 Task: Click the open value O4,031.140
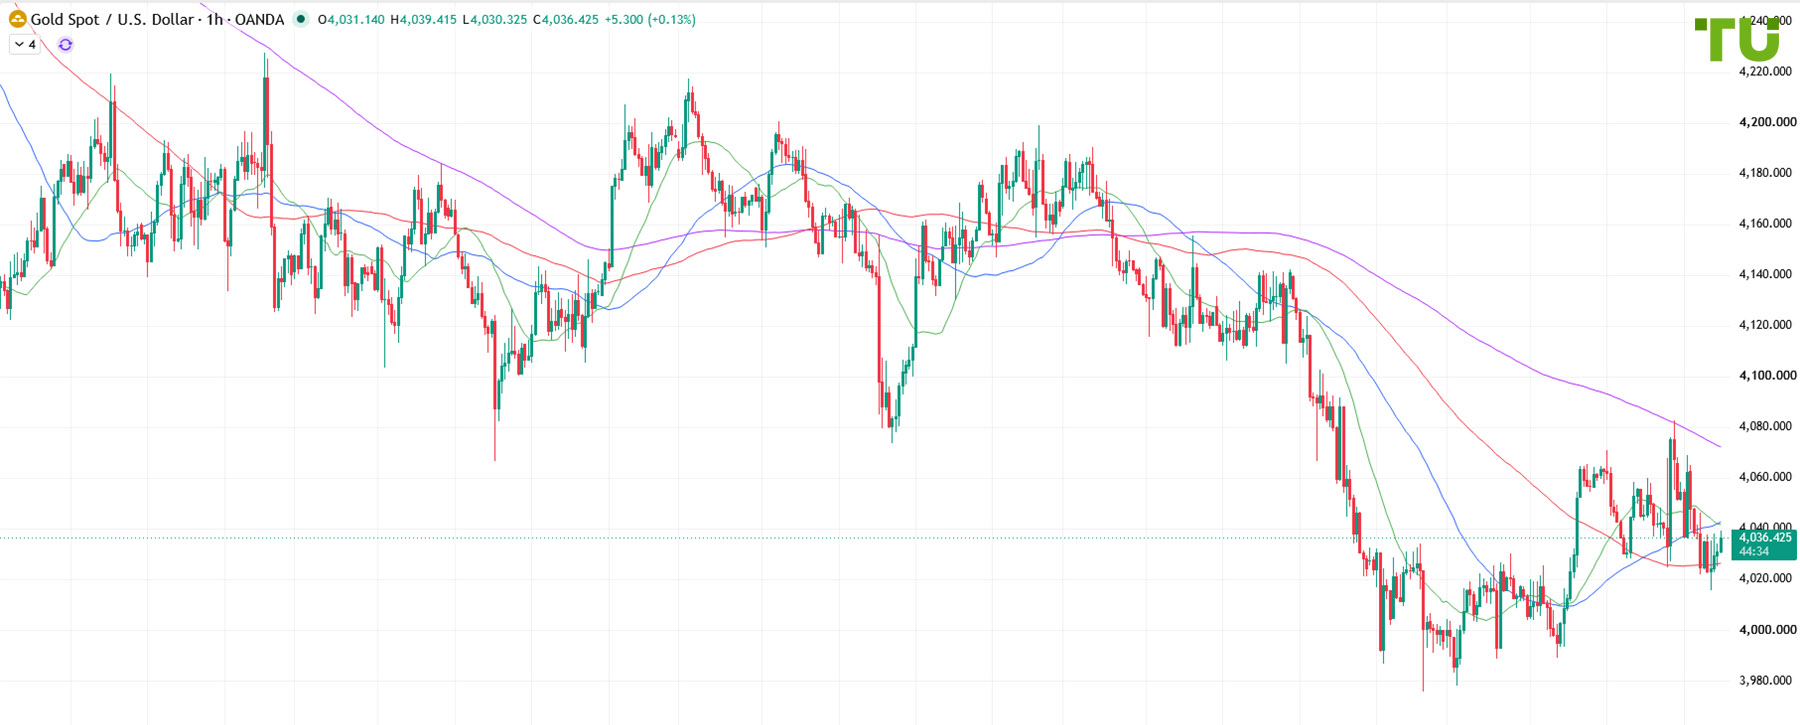[351, 19]
